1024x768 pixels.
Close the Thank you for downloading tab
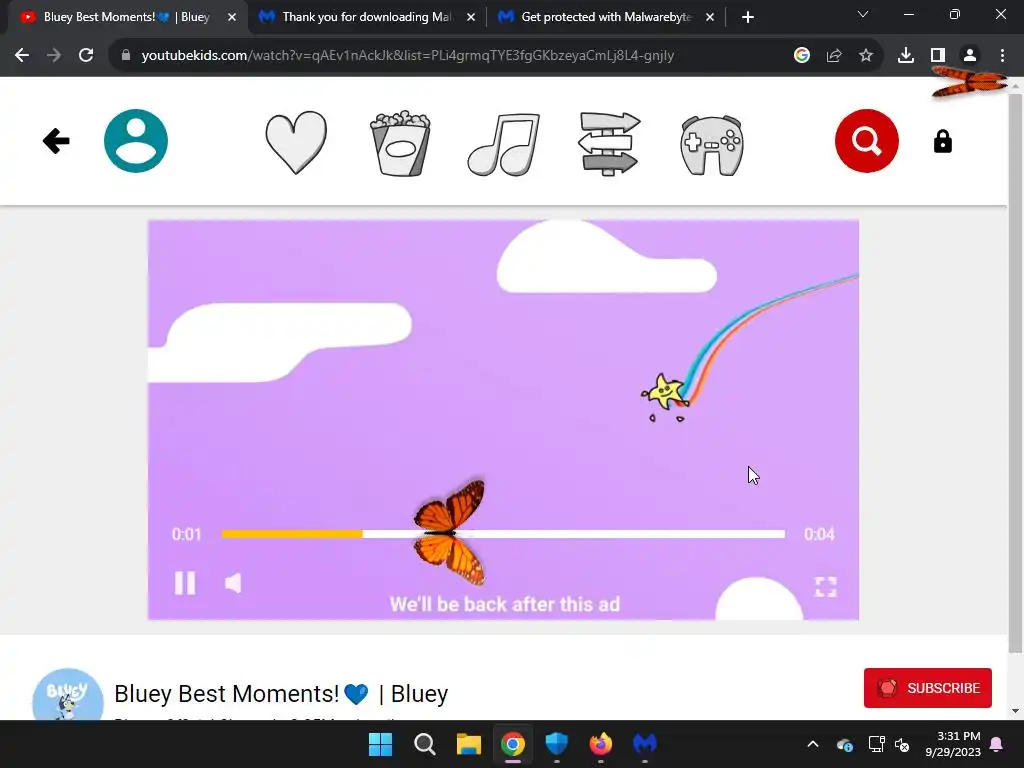tap(471, 18)
